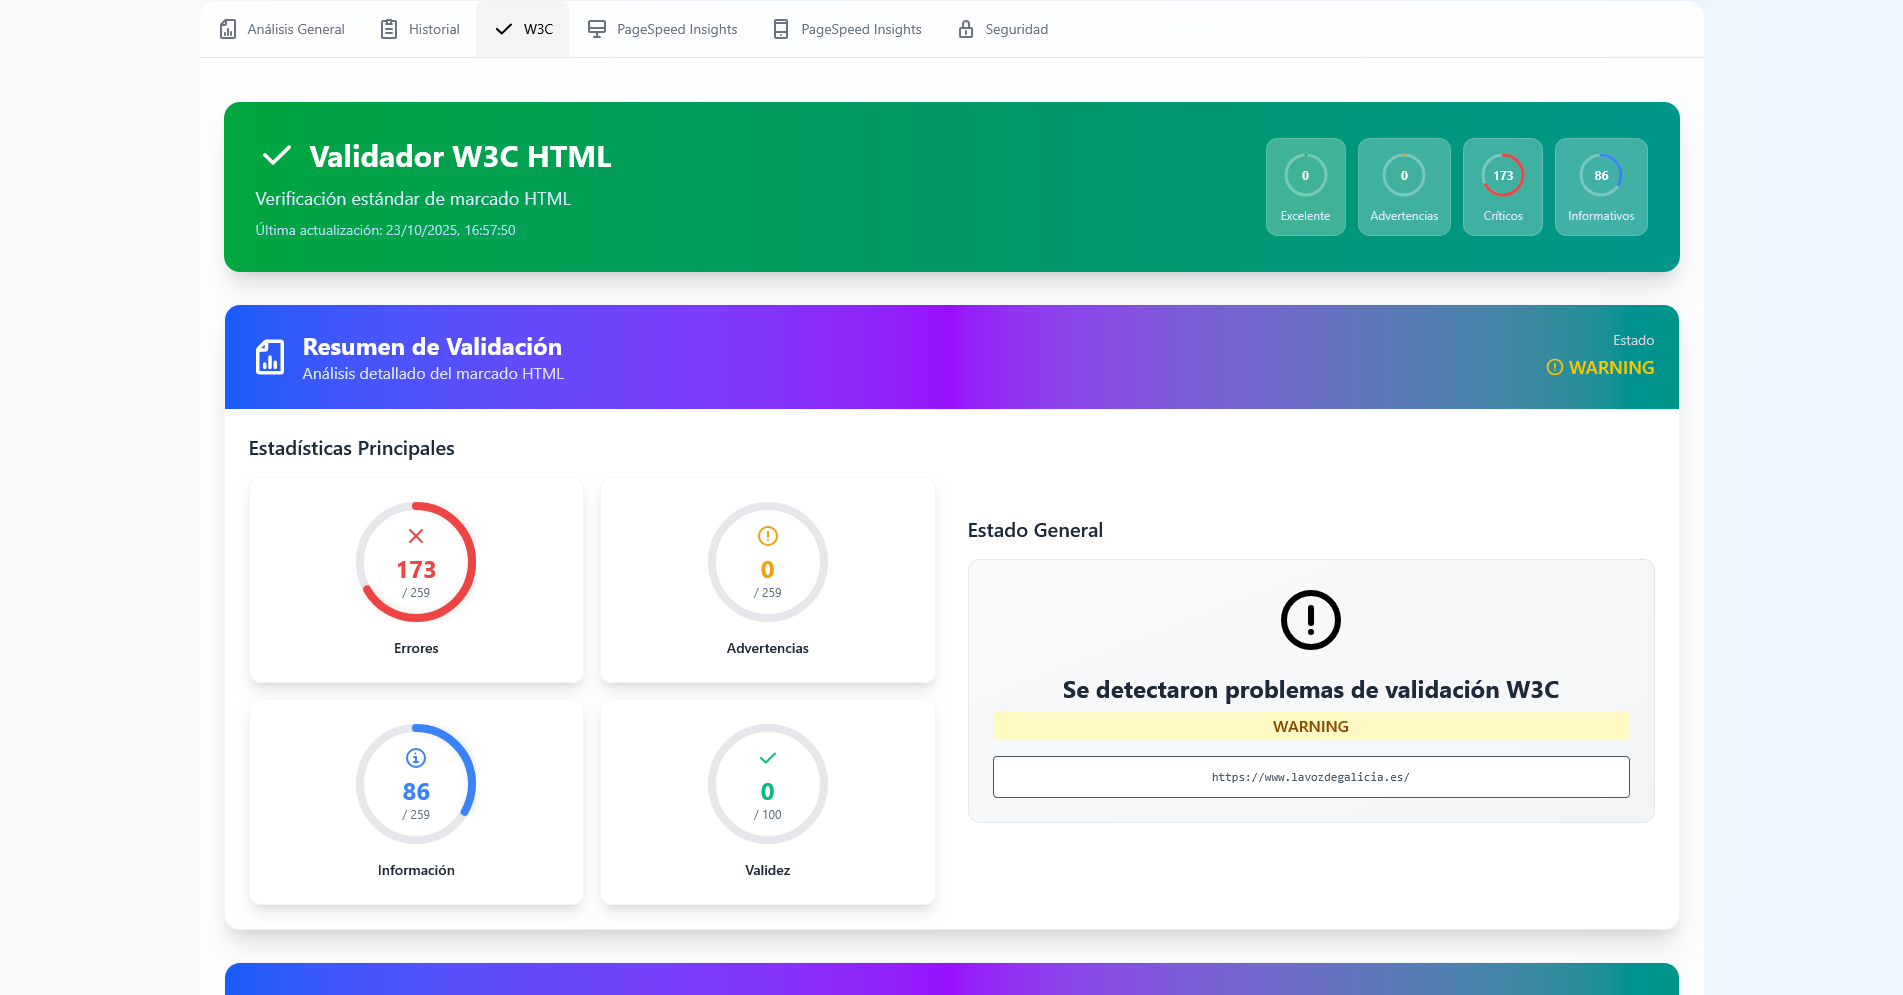Click the lavozdegalicia.es URL field

[1310, 777]
